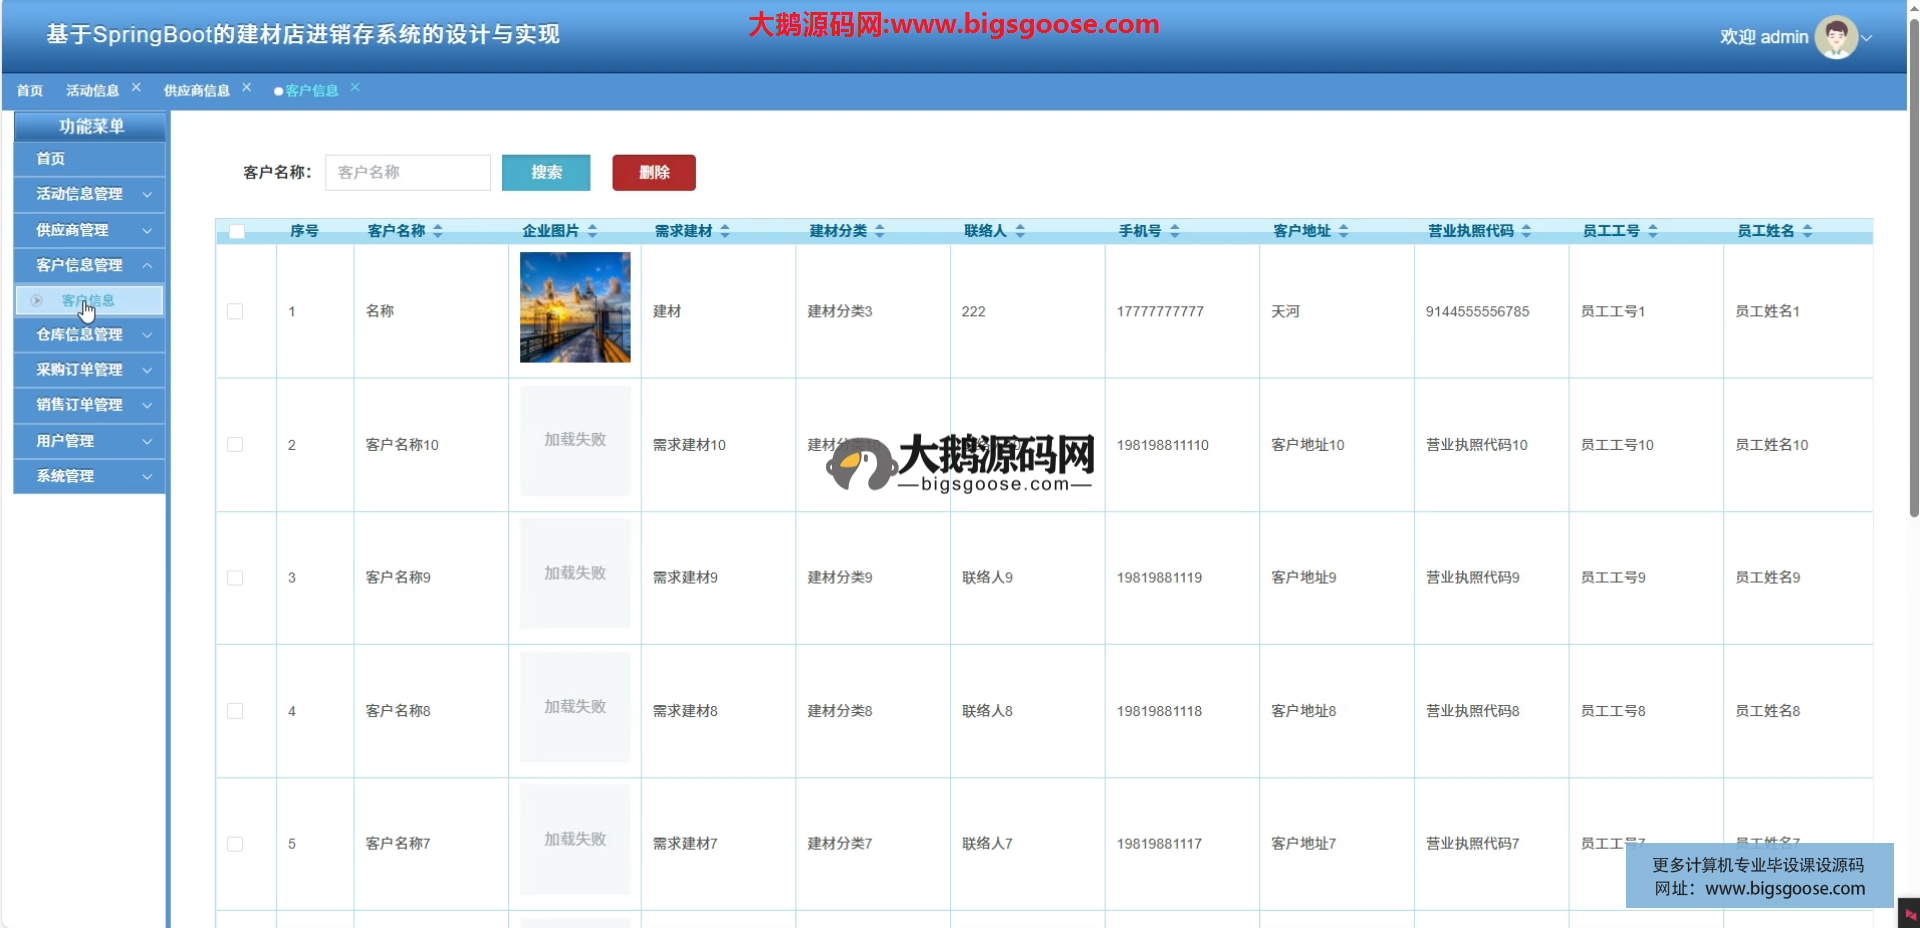This screenshot has height=928, width=1920.
Task: Focus the 客户名称 search input field
Action: (x=408, y=172)
